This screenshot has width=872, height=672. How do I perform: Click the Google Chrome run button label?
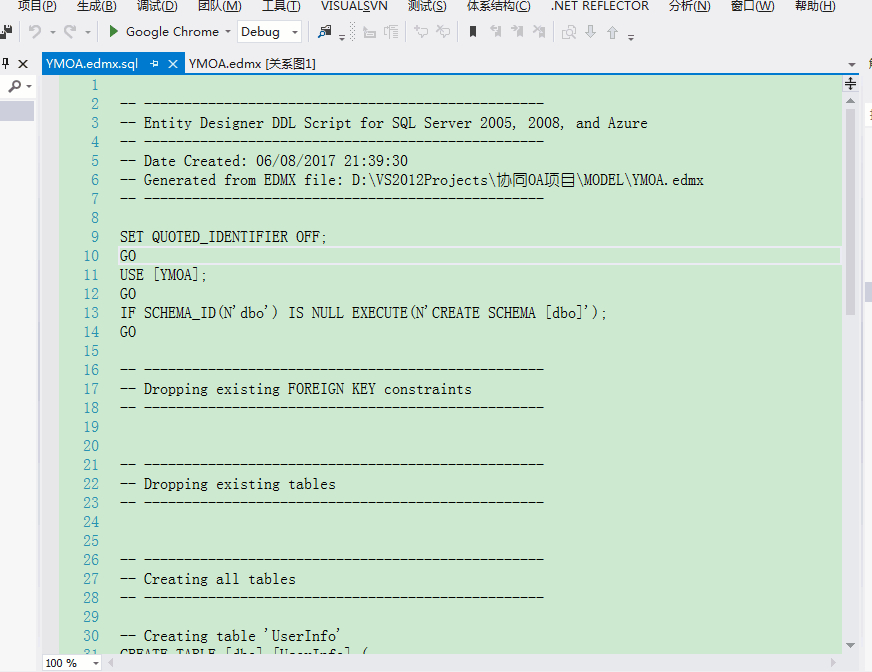tap(172, 32)
